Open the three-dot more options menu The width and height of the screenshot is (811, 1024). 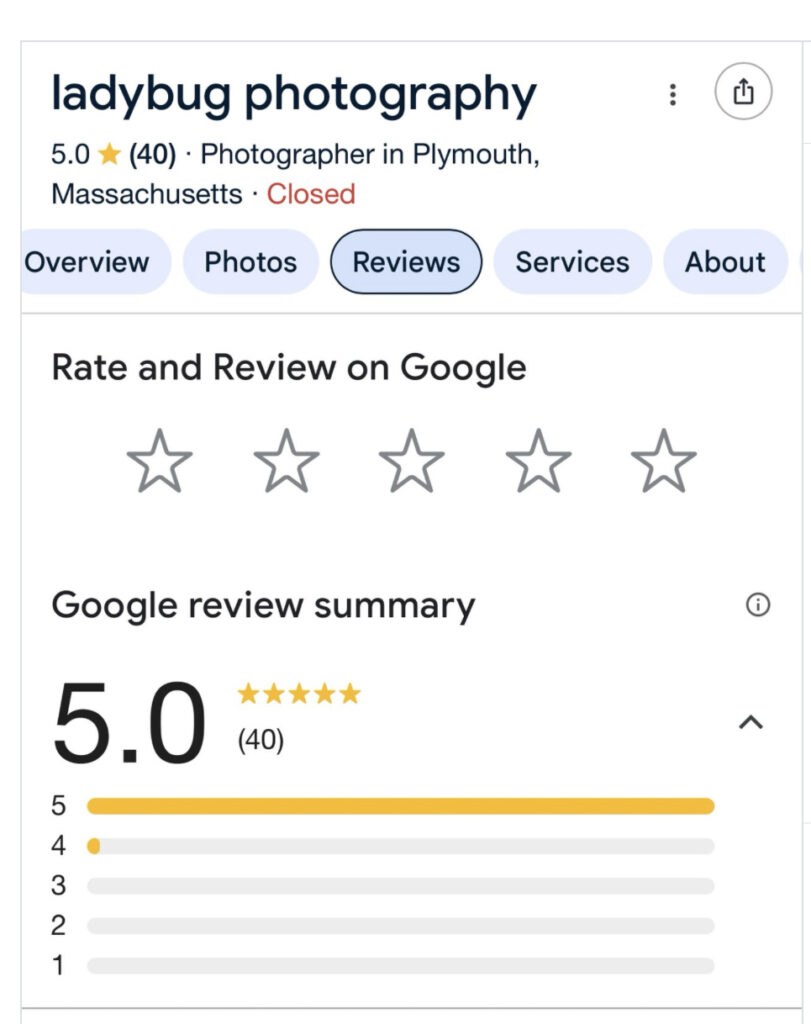click(673, 95)
